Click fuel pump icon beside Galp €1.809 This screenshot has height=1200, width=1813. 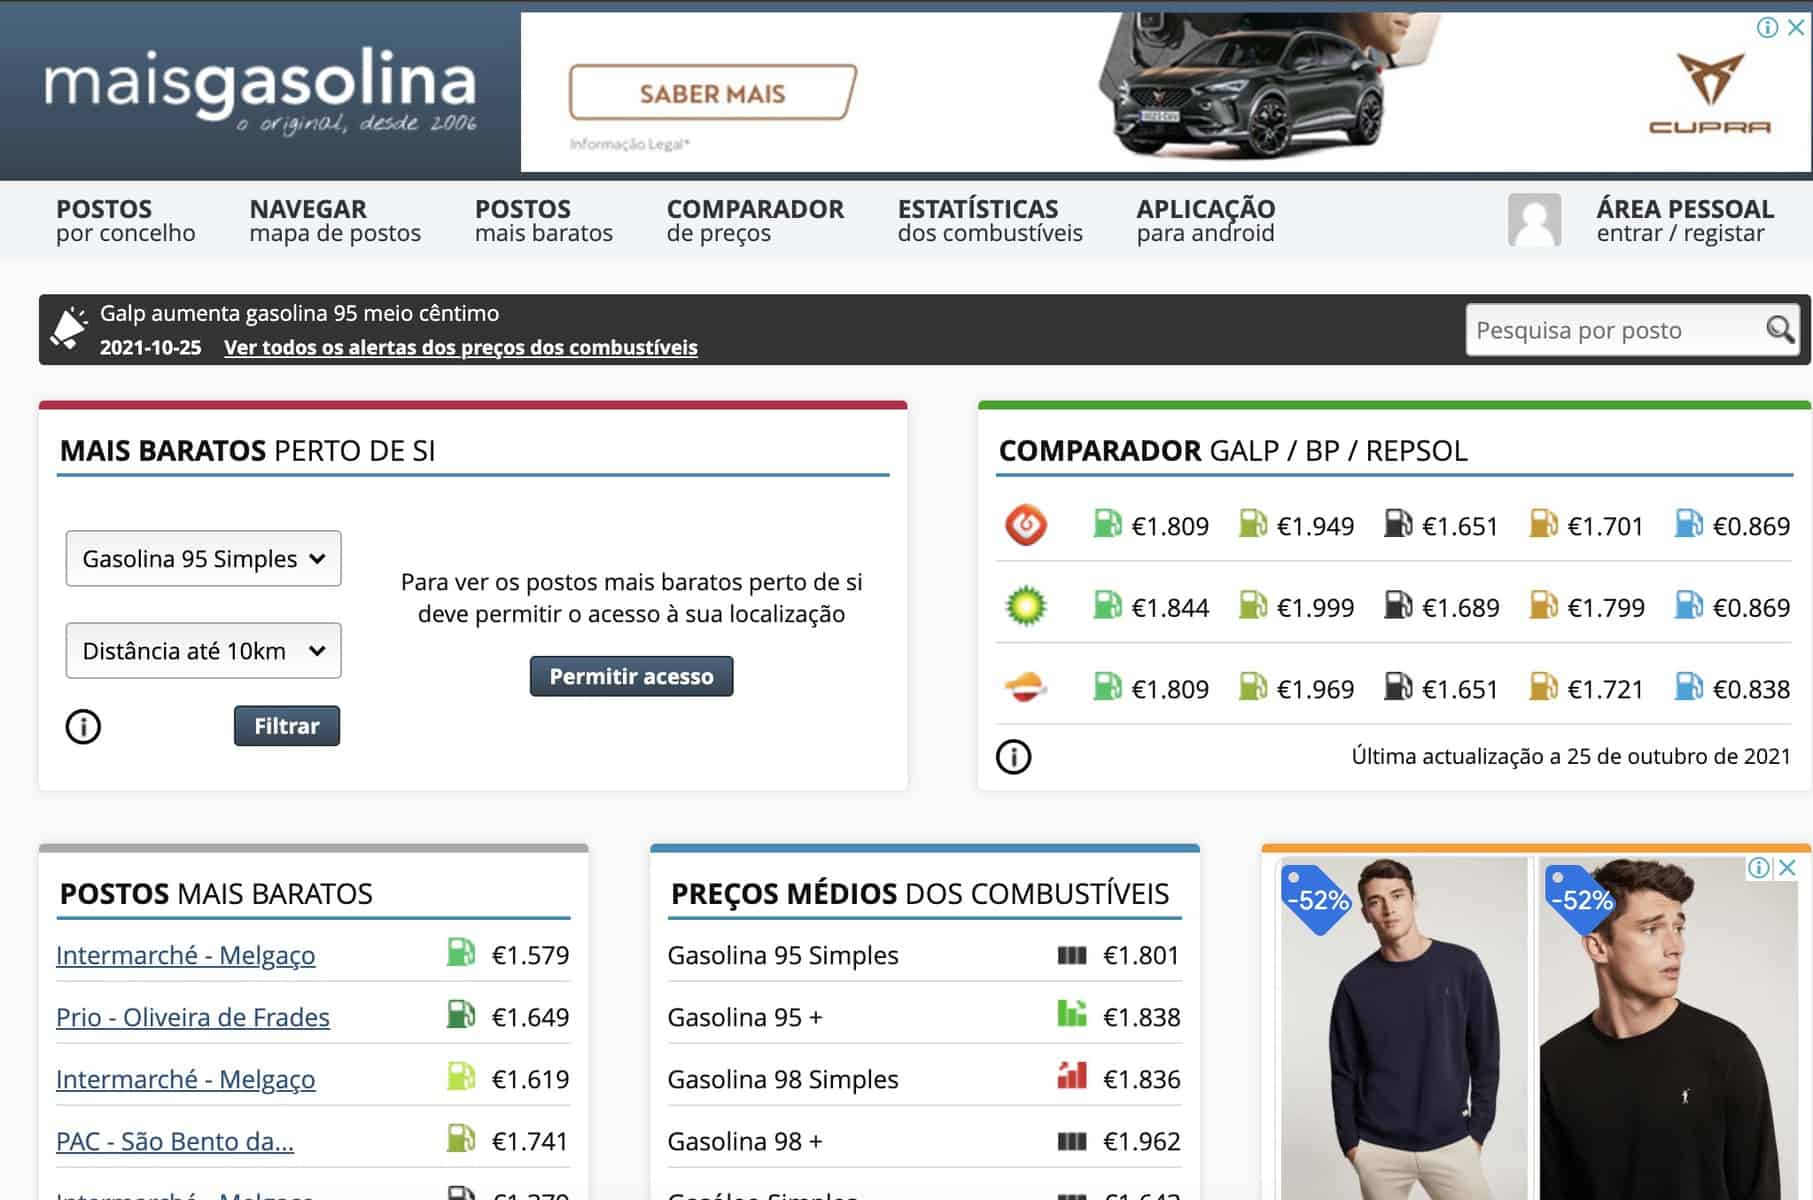pyautogui.click(x=1107, y=524)
